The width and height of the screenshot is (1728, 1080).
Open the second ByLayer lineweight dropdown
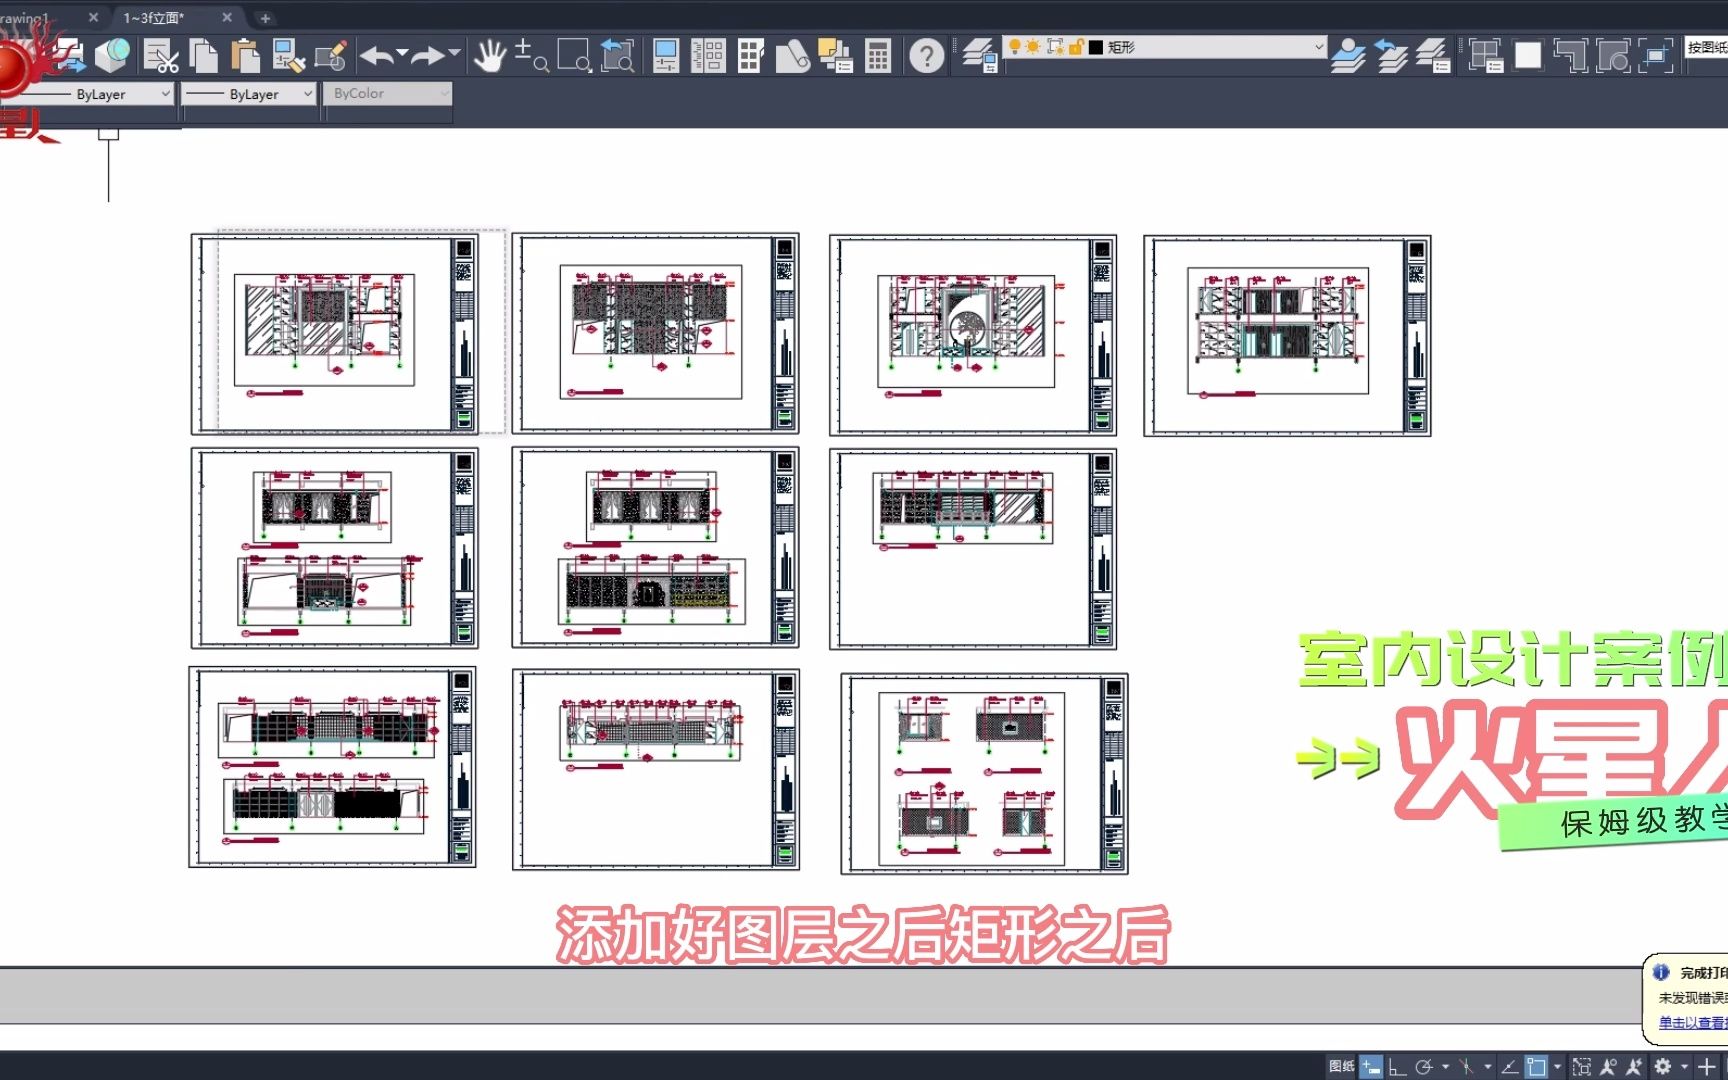point(308,93)
